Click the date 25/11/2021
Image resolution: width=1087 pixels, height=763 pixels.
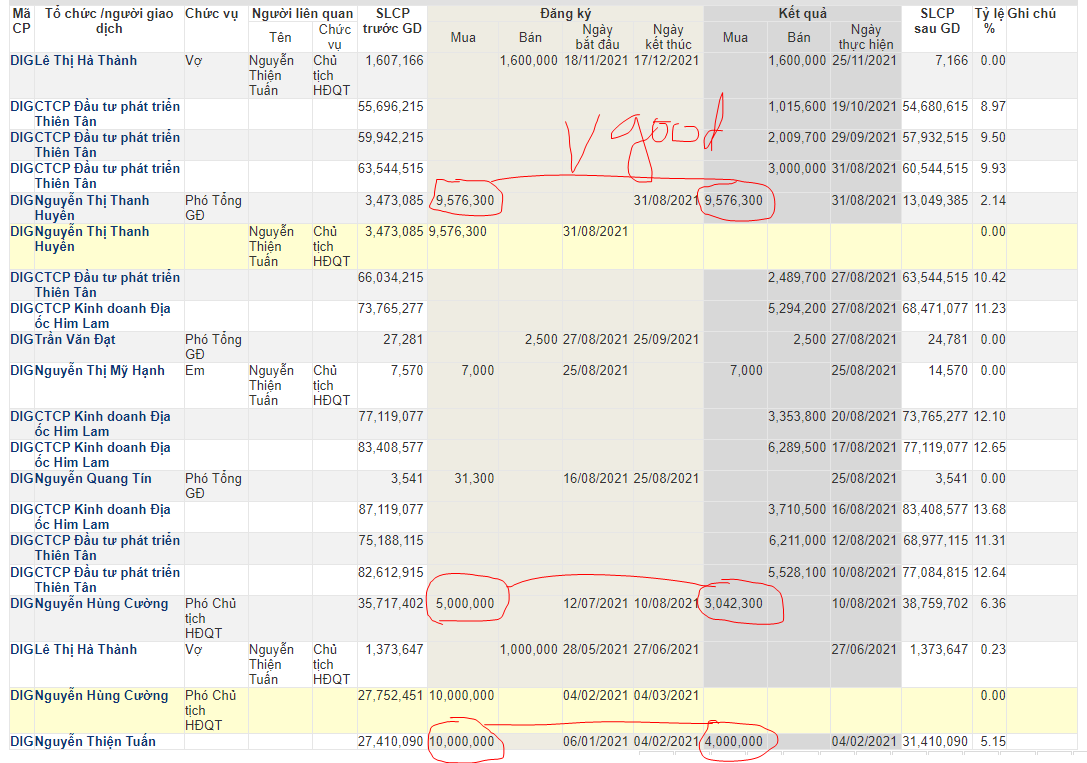(x=864, y=61)
